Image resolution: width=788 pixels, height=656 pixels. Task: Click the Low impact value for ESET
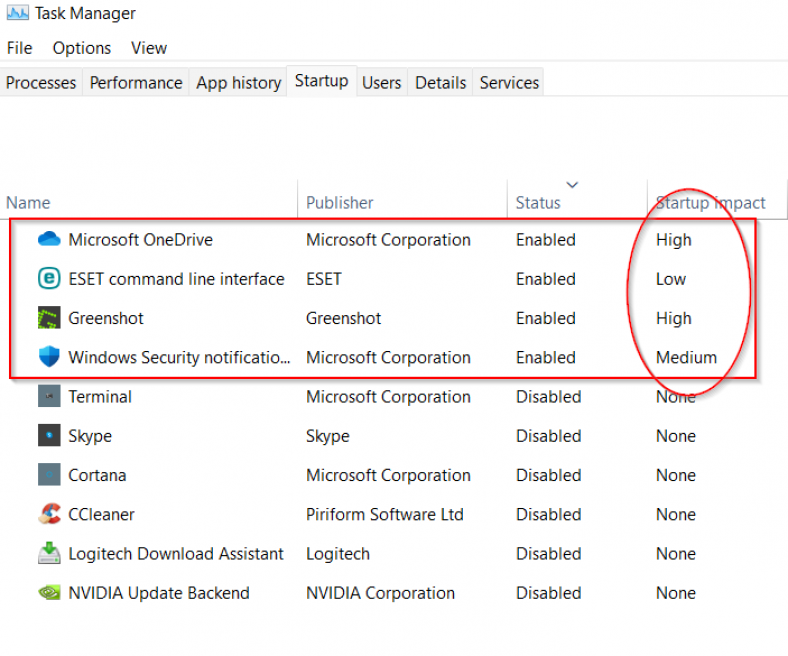(671, 278)
